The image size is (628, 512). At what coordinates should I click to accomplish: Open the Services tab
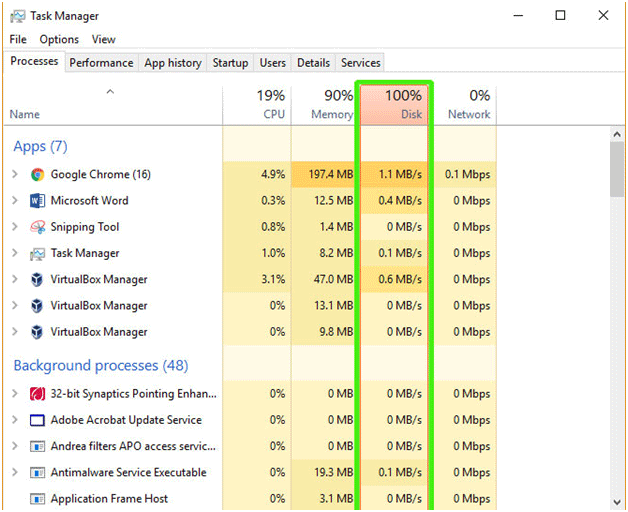(360, 63)
